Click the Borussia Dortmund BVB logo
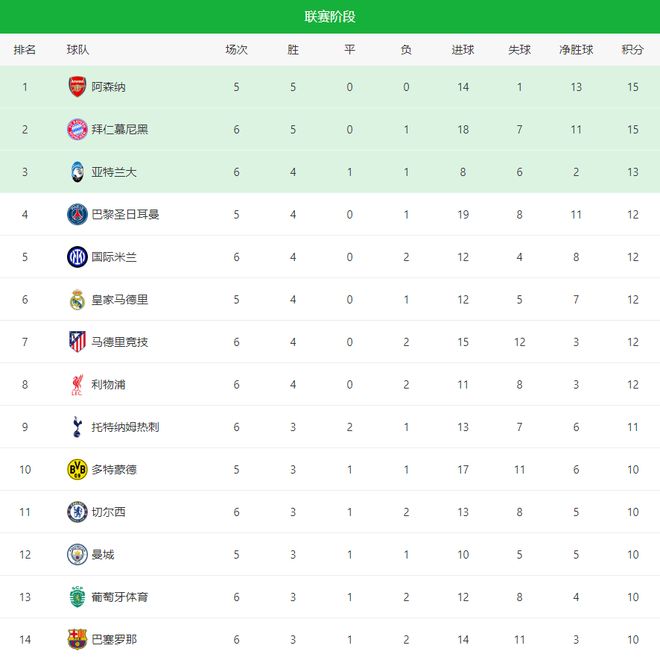Image resolution: width=660 pixels, height=660 pixels. click(x=77, y=469)
